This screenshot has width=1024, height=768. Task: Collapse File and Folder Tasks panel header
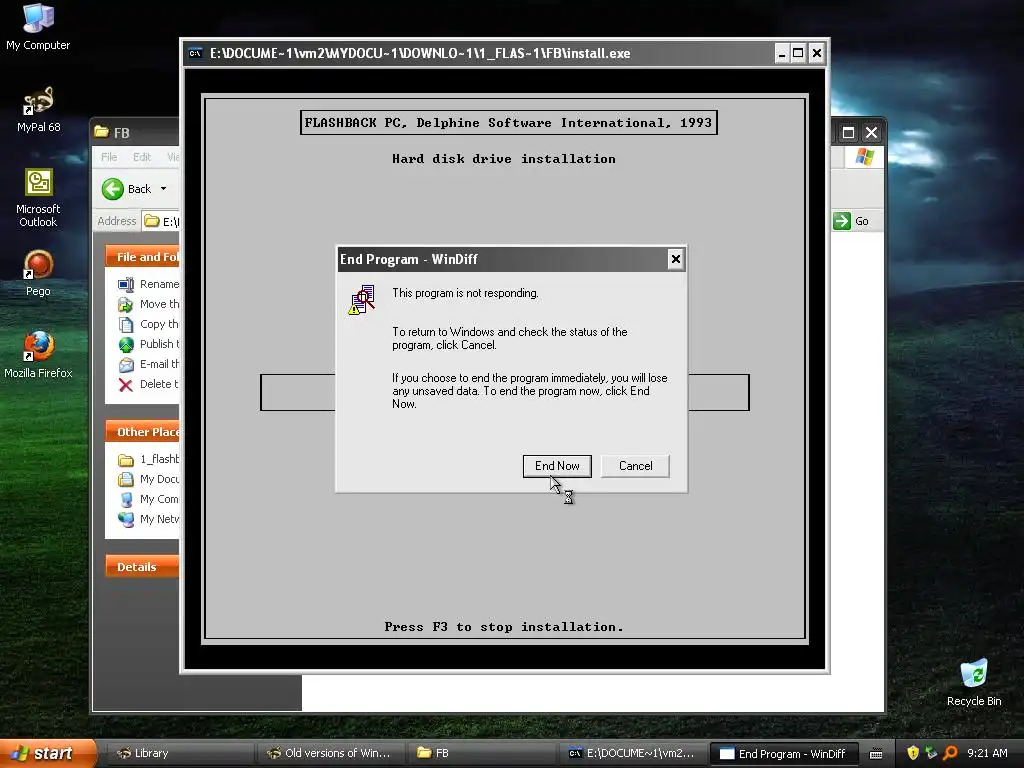142,257
